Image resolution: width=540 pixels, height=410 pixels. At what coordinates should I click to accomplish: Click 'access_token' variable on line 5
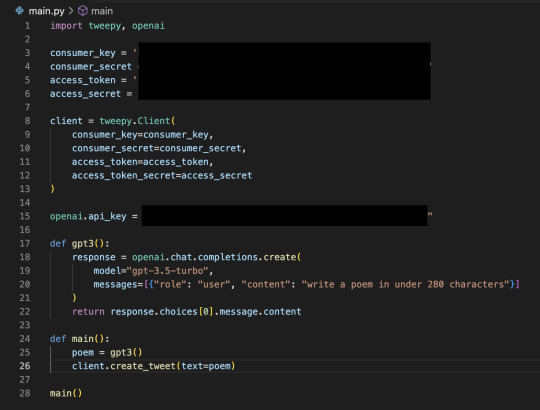83,80
